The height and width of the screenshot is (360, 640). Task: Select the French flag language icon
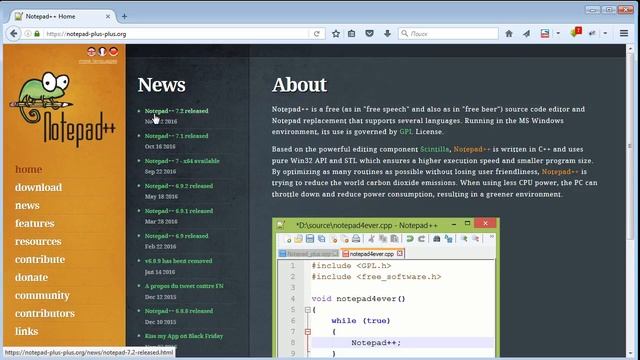[x=102, y=51]
